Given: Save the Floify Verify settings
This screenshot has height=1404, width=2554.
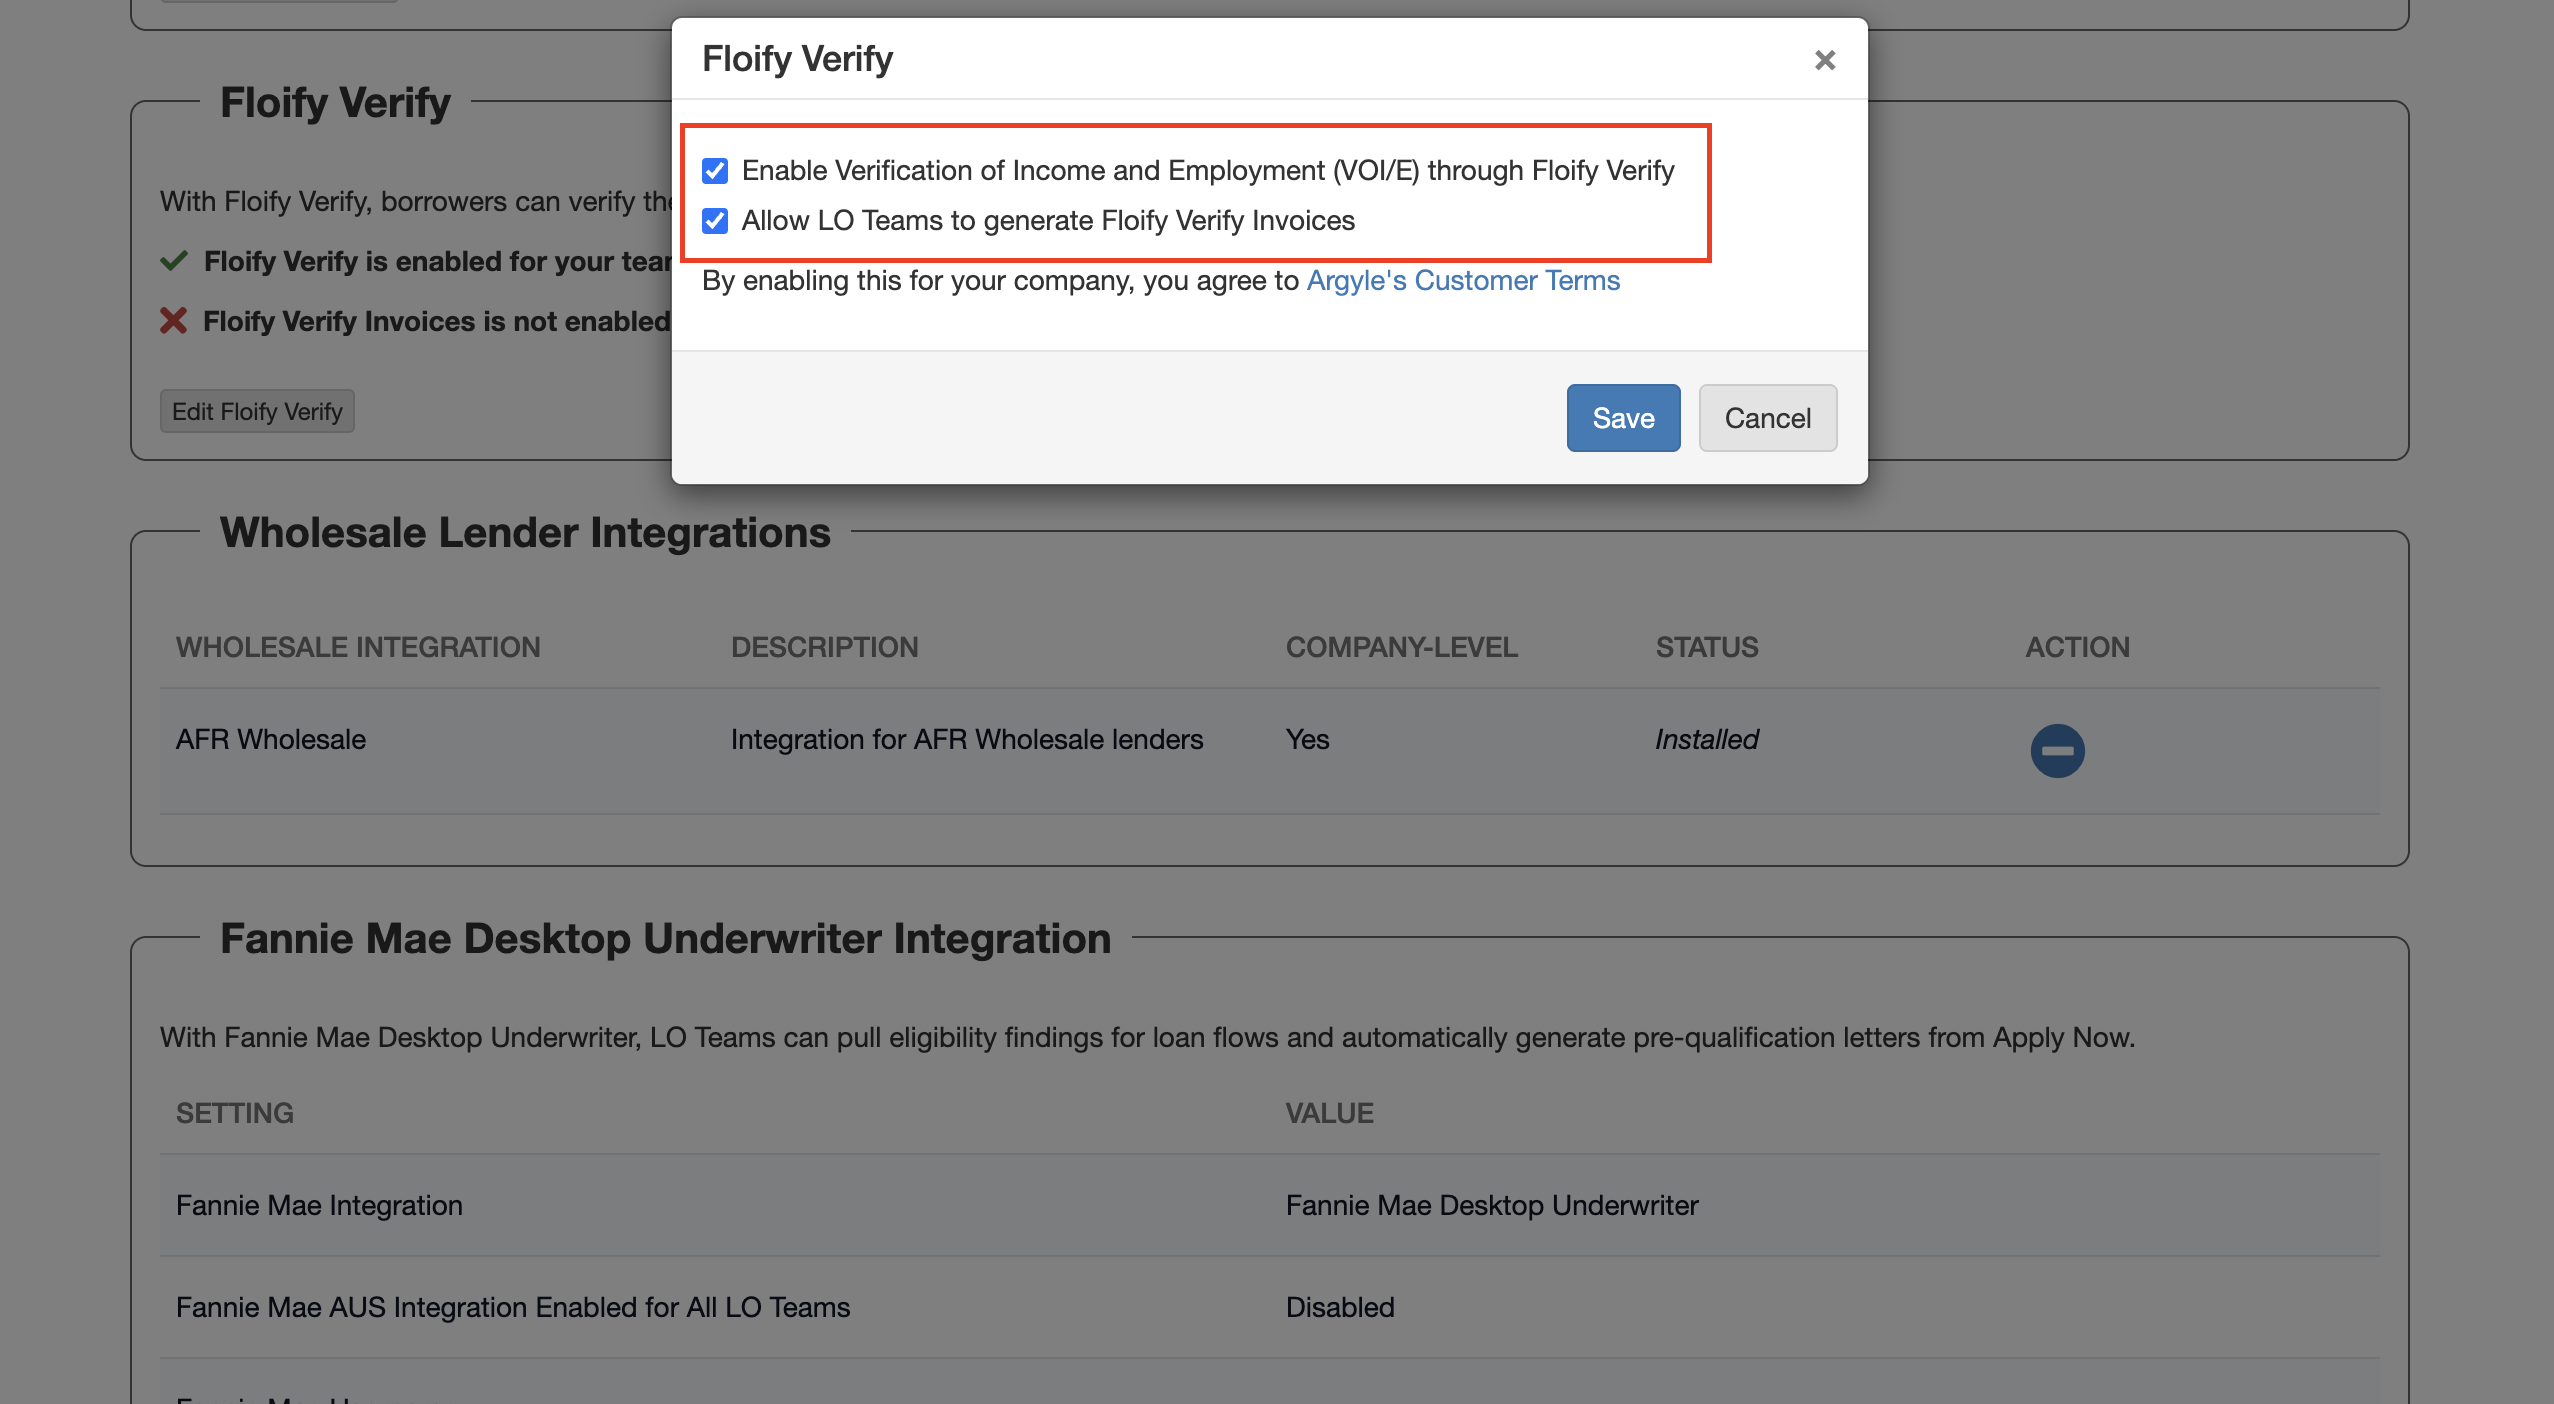Looking at the screenshot, I should (x=1622, y=418).
